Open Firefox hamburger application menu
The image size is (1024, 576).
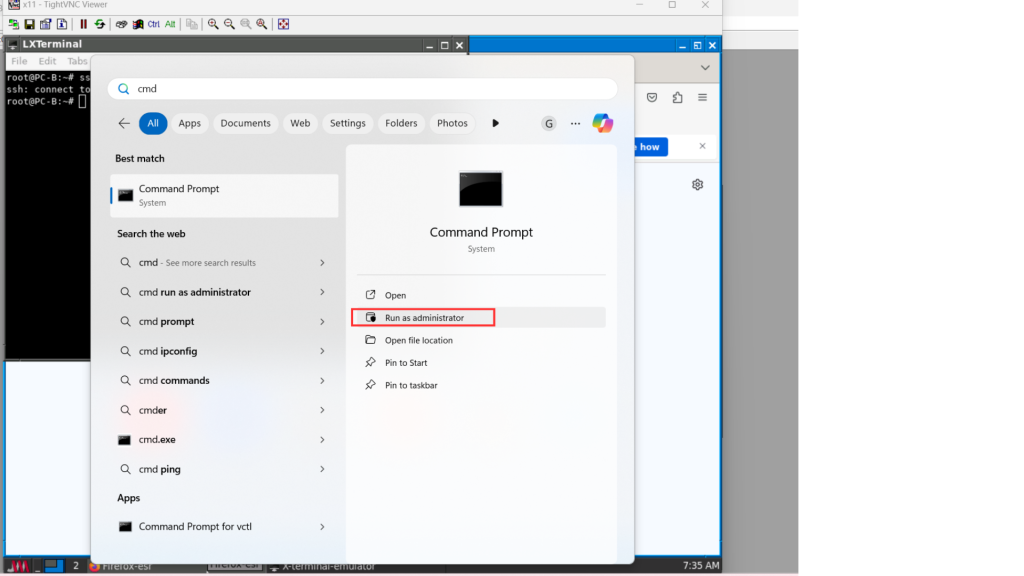coord(703,97)
